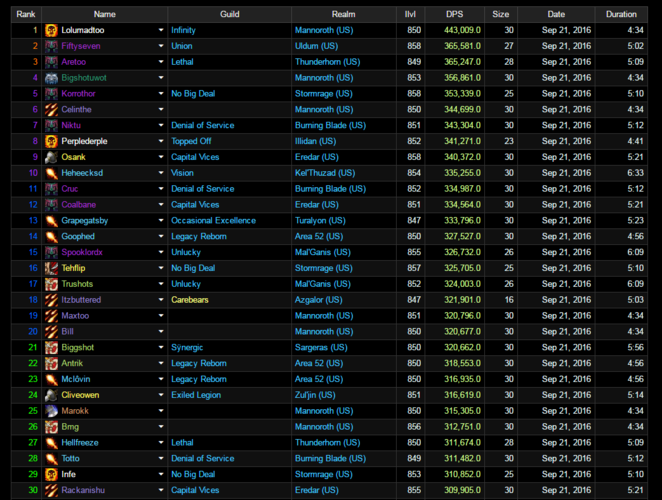Sort by the Realm column header

[x=343, y=14]
